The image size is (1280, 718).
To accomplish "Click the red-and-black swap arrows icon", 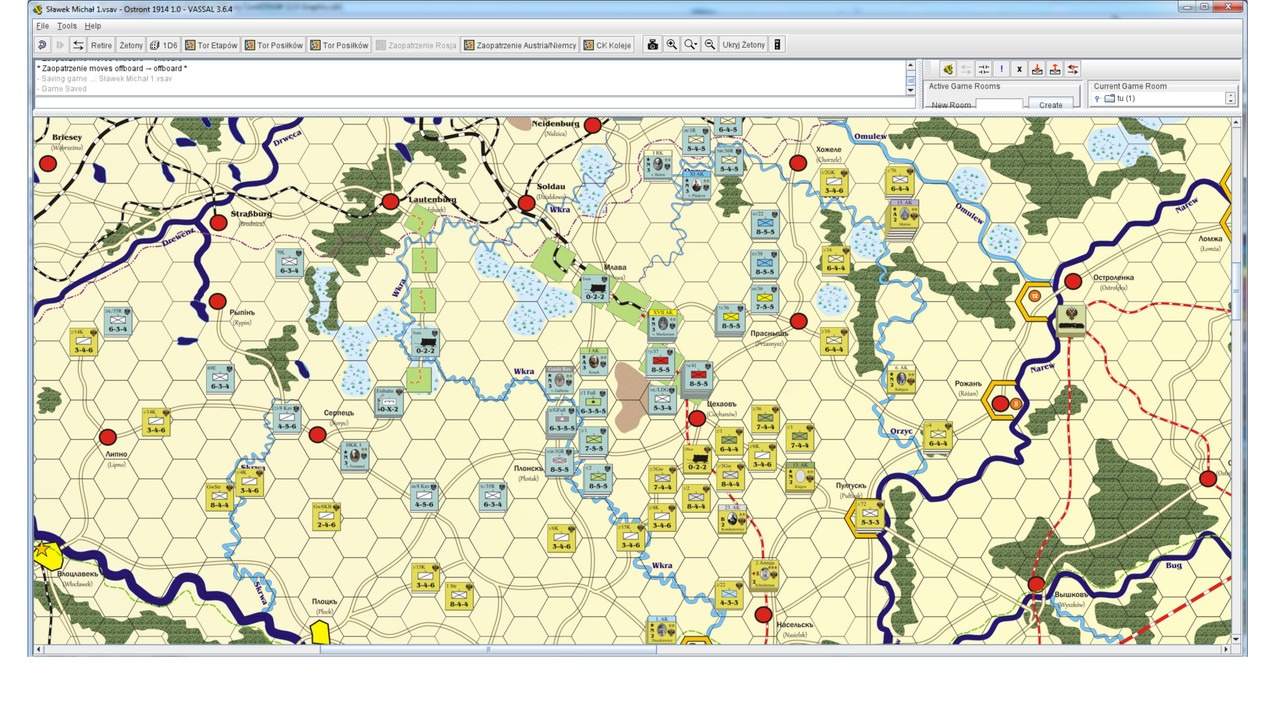I will [1073, 69].
